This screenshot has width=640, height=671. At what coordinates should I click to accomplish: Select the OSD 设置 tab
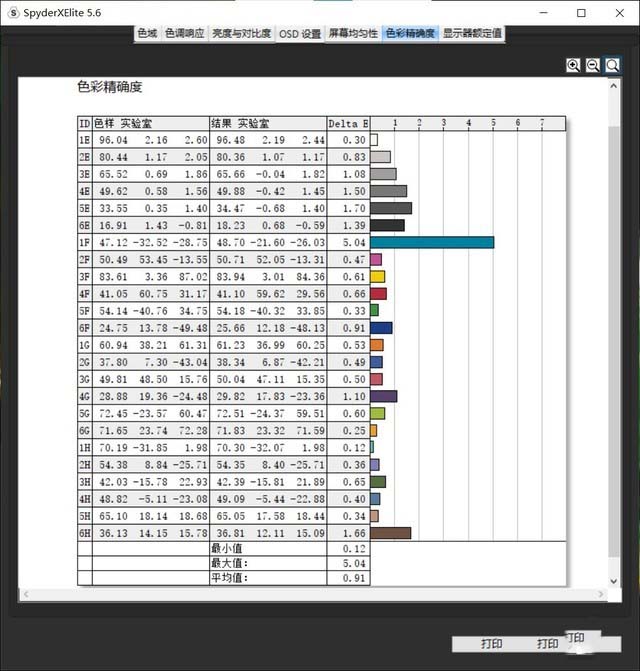point(299,34)
